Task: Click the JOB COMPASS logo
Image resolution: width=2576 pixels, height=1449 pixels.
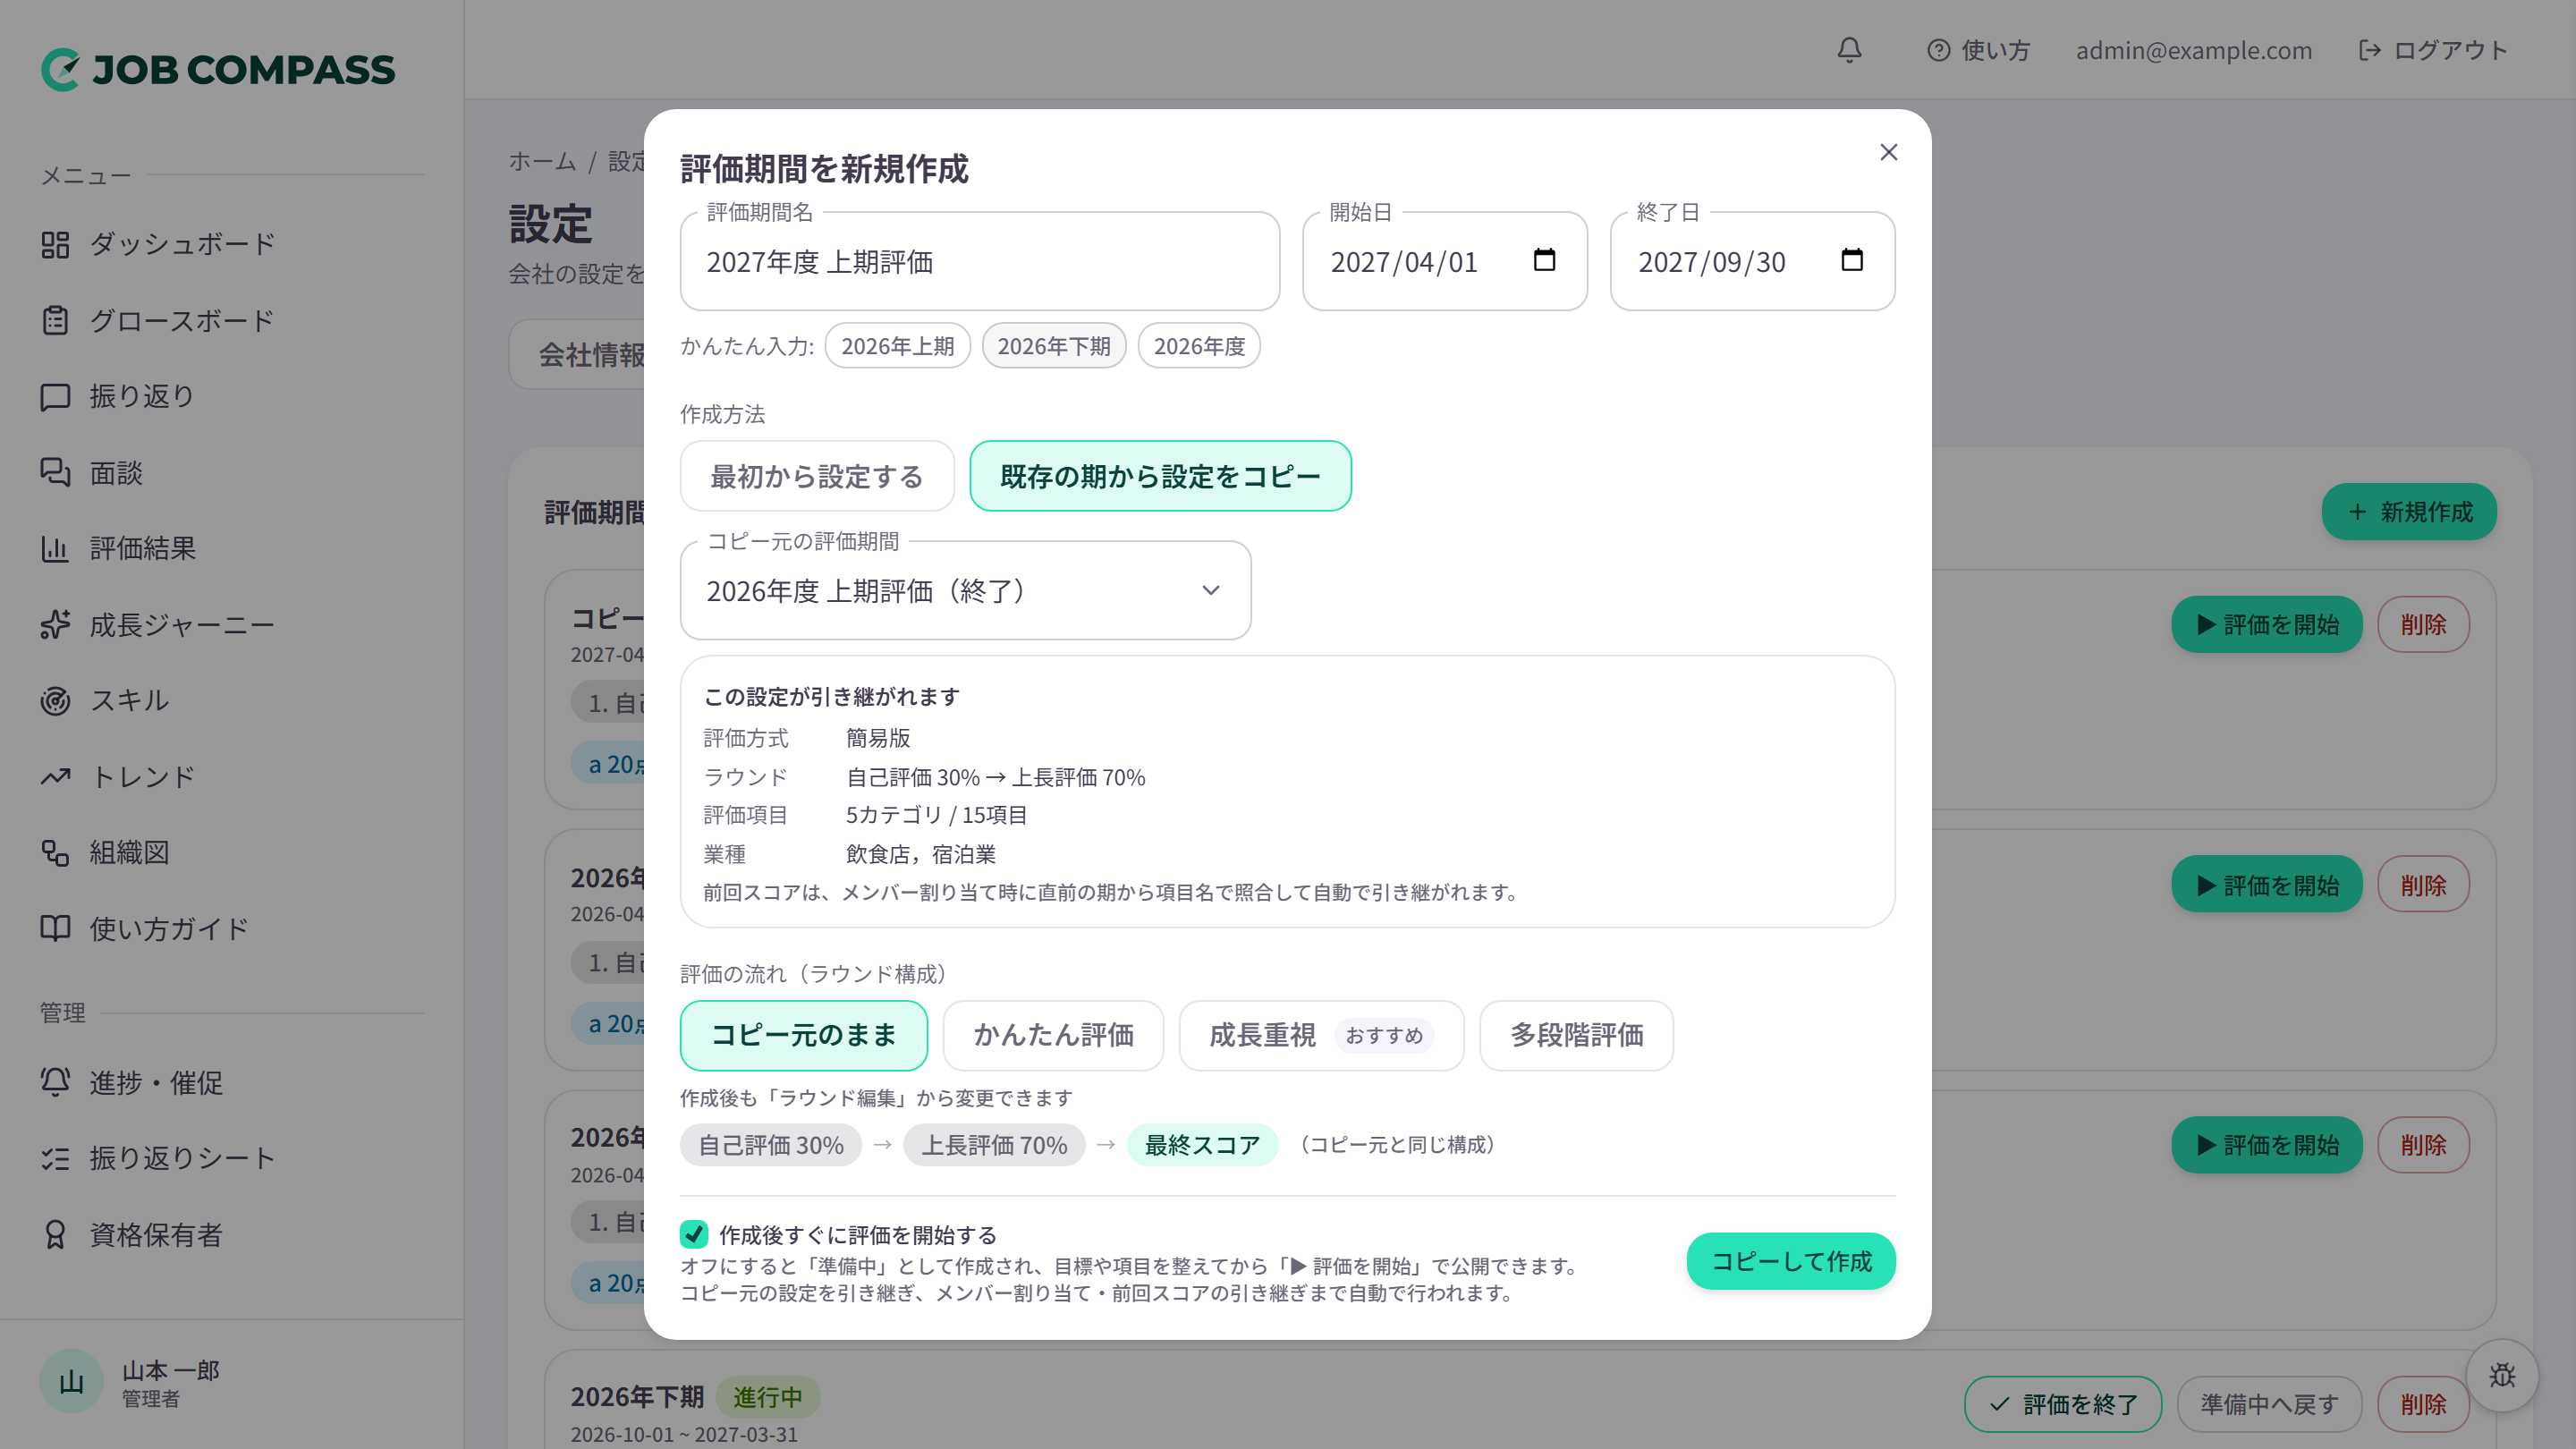Action: 218,70
